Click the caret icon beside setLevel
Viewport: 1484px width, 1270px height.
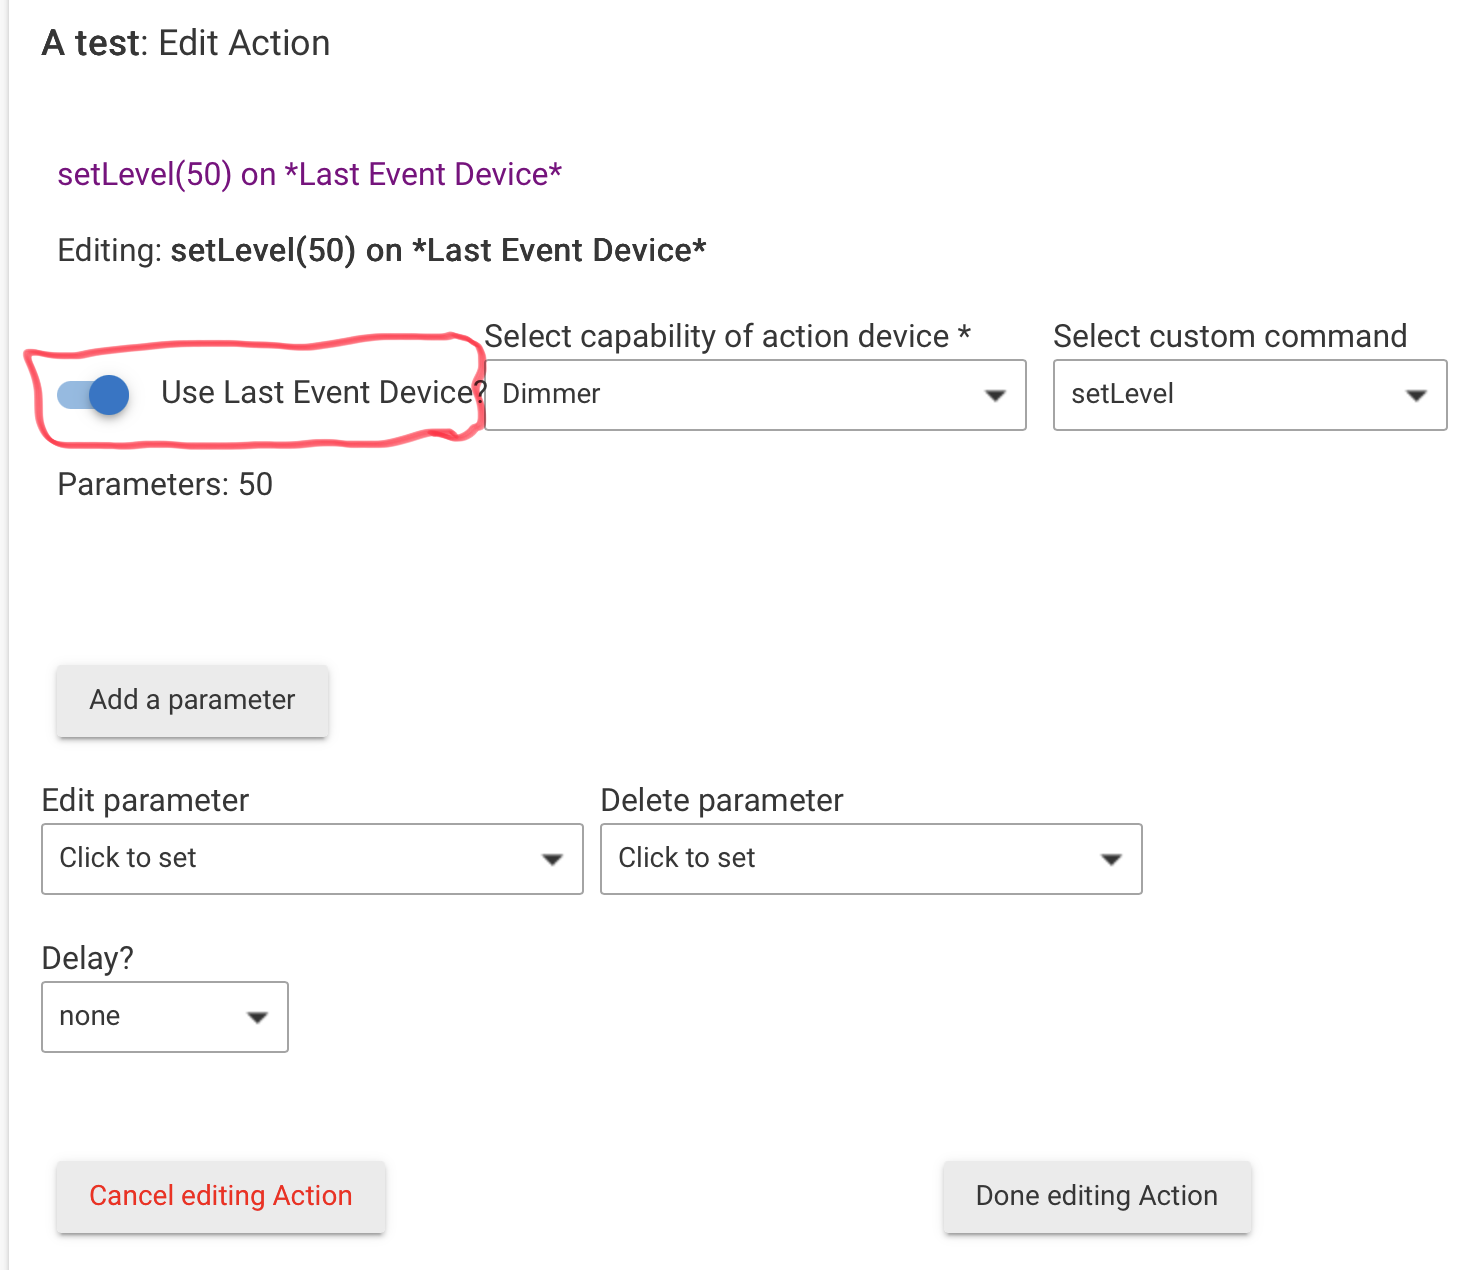pos(1416,396)
